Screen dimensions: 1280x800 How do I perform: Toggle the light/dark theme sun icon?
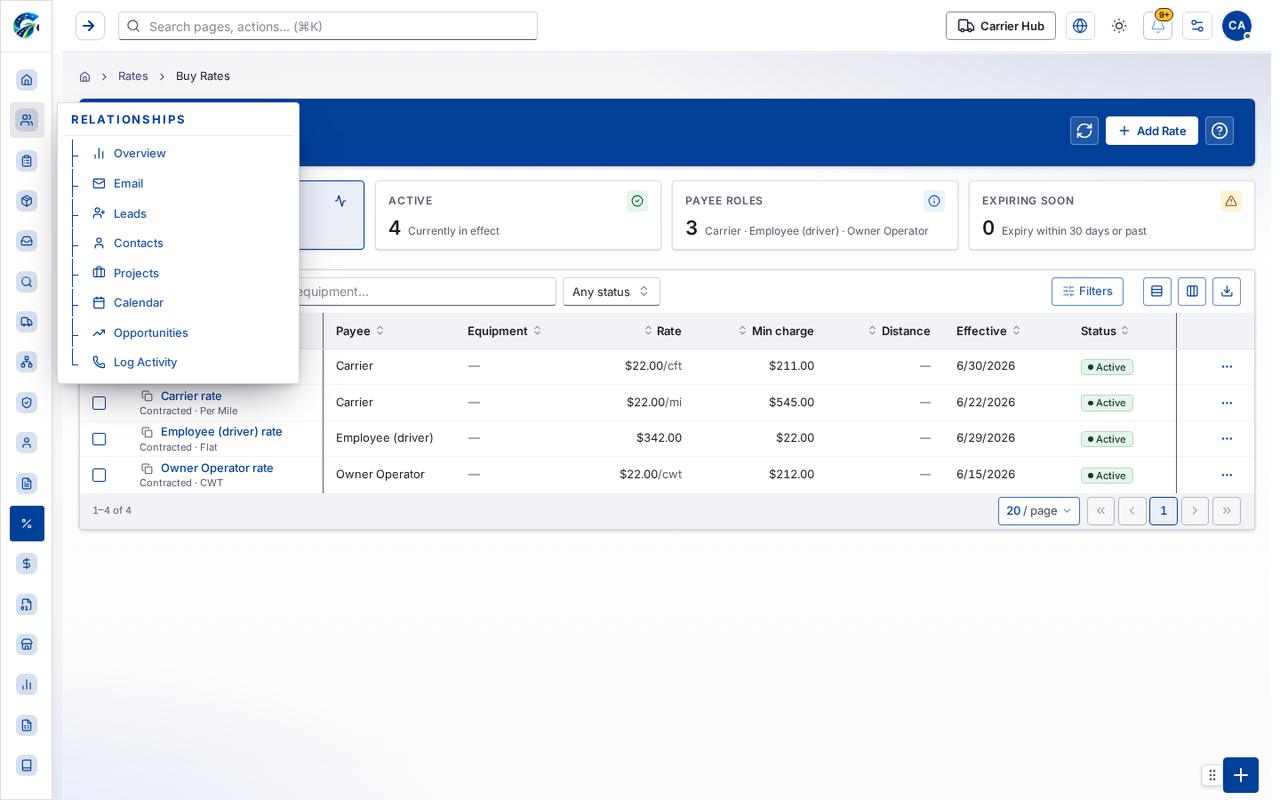click(1119, 26)
